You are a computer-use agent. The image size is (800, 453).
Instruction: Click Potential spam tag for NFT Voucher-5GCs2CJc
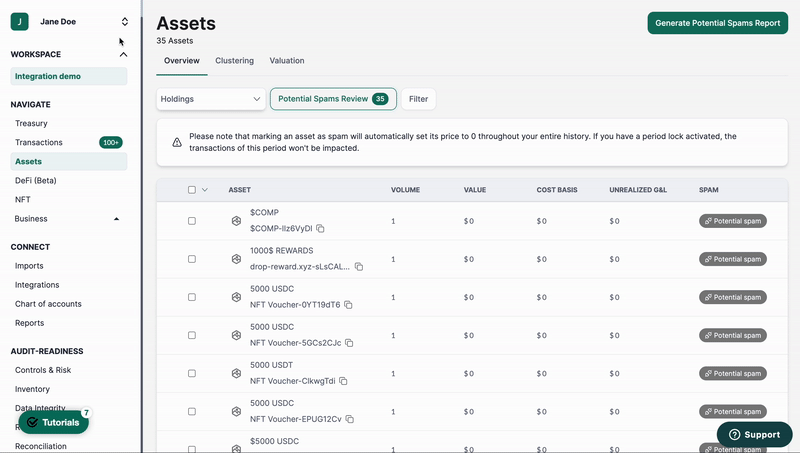point(733,335)
